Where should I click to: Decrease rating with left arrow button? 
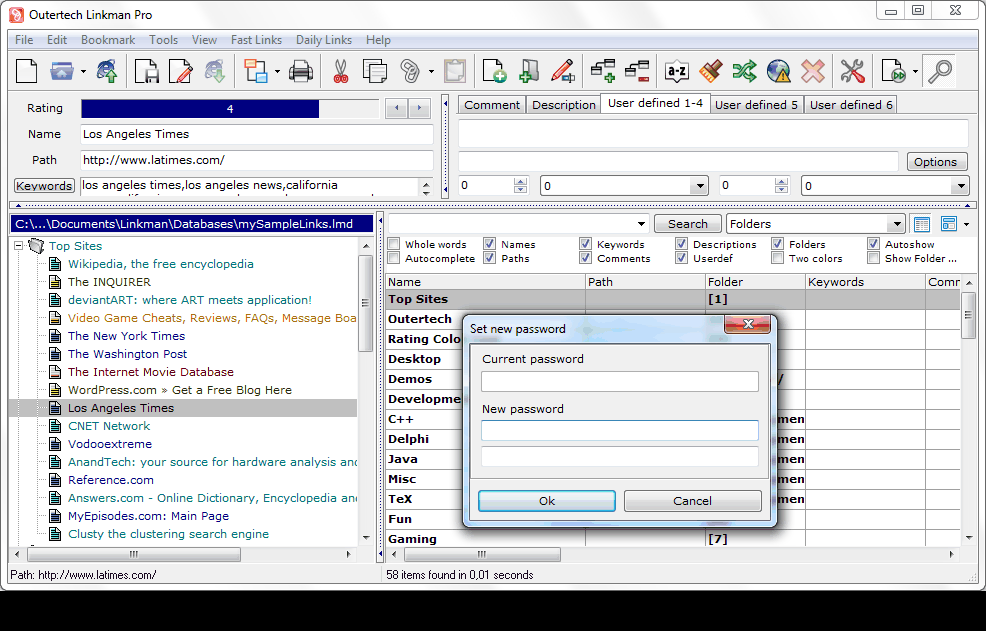click(x=396, y=108)
